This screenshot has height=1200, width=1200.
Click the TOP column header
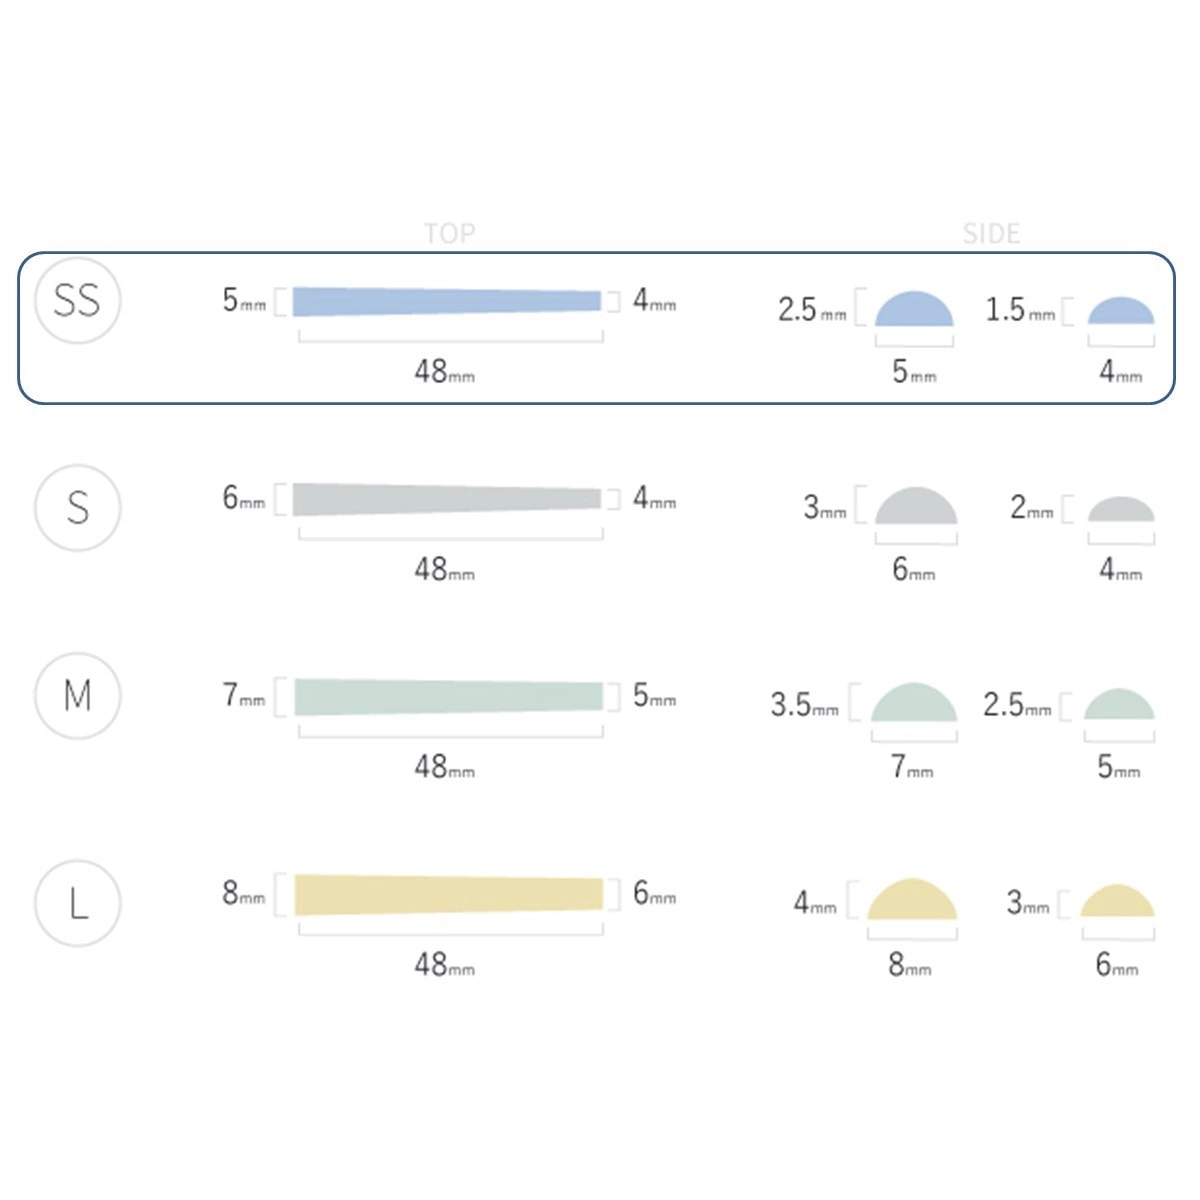449,233
